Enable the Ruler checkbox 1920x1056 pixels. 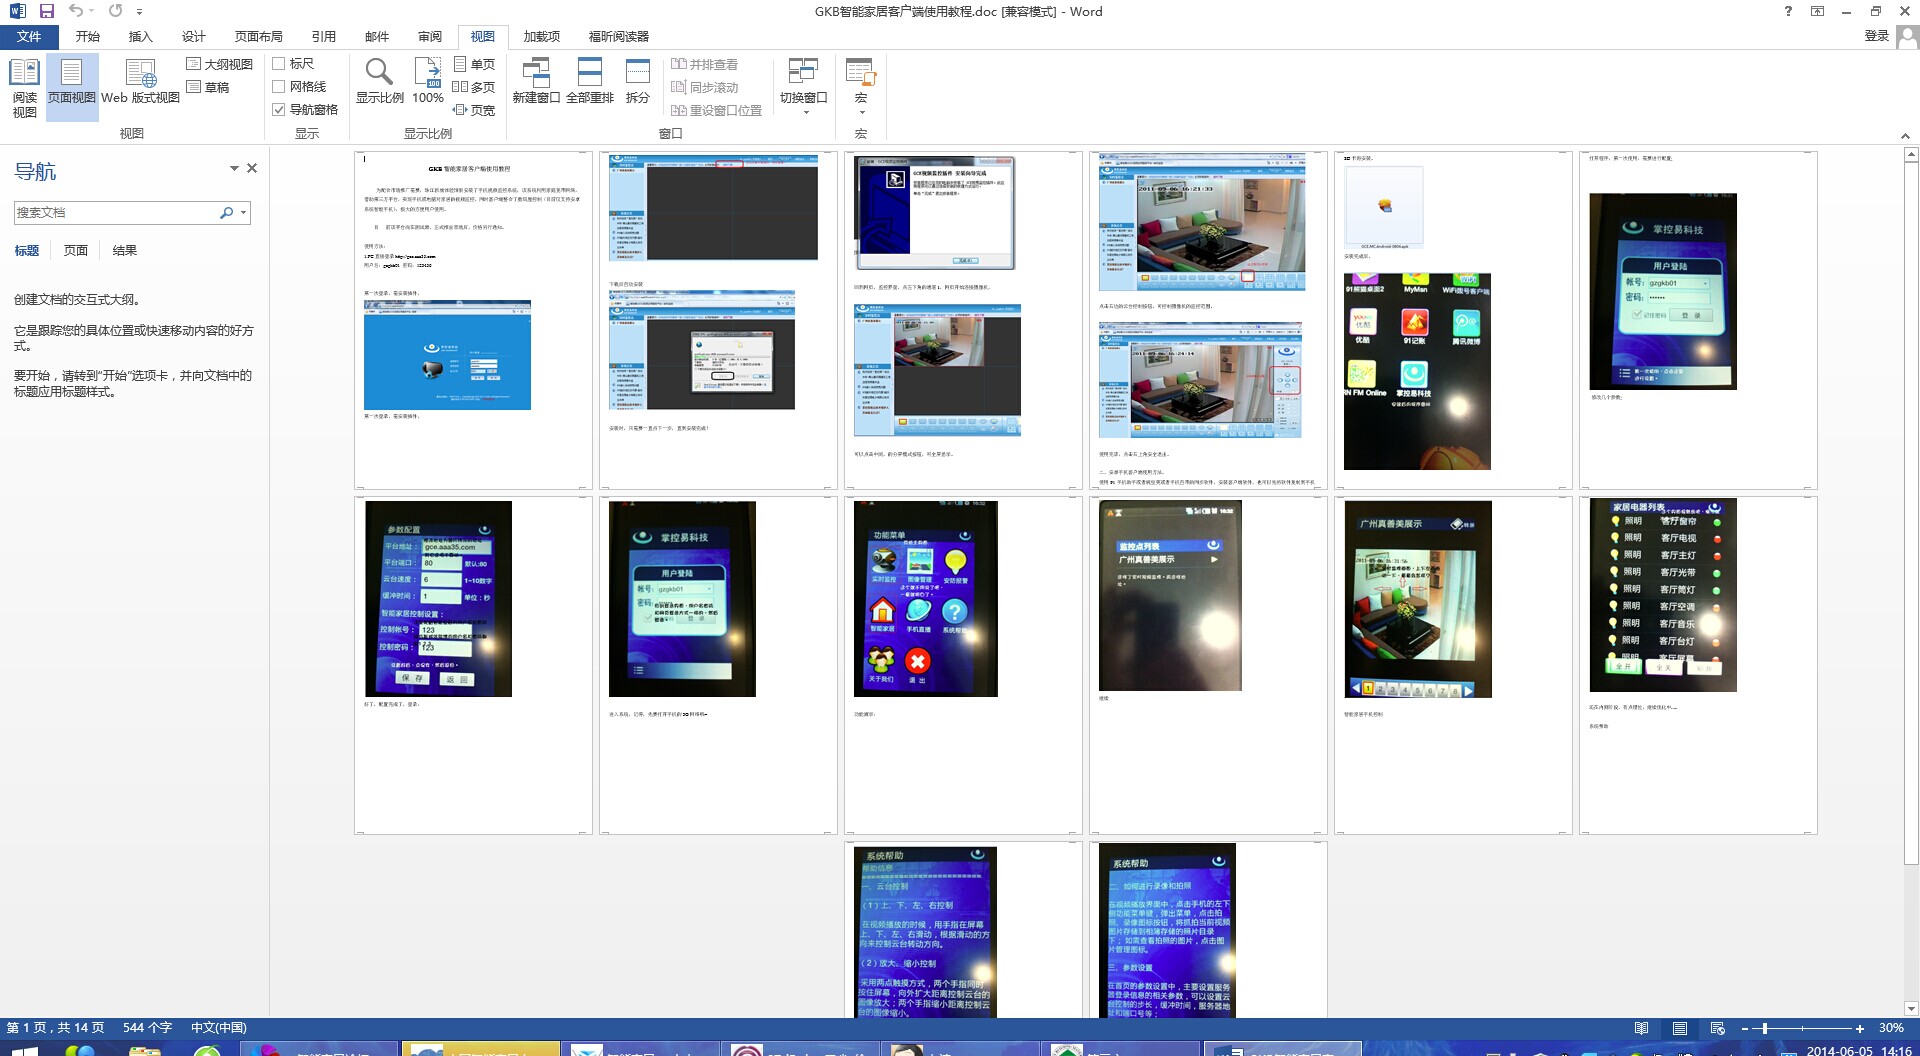(279, 64)
